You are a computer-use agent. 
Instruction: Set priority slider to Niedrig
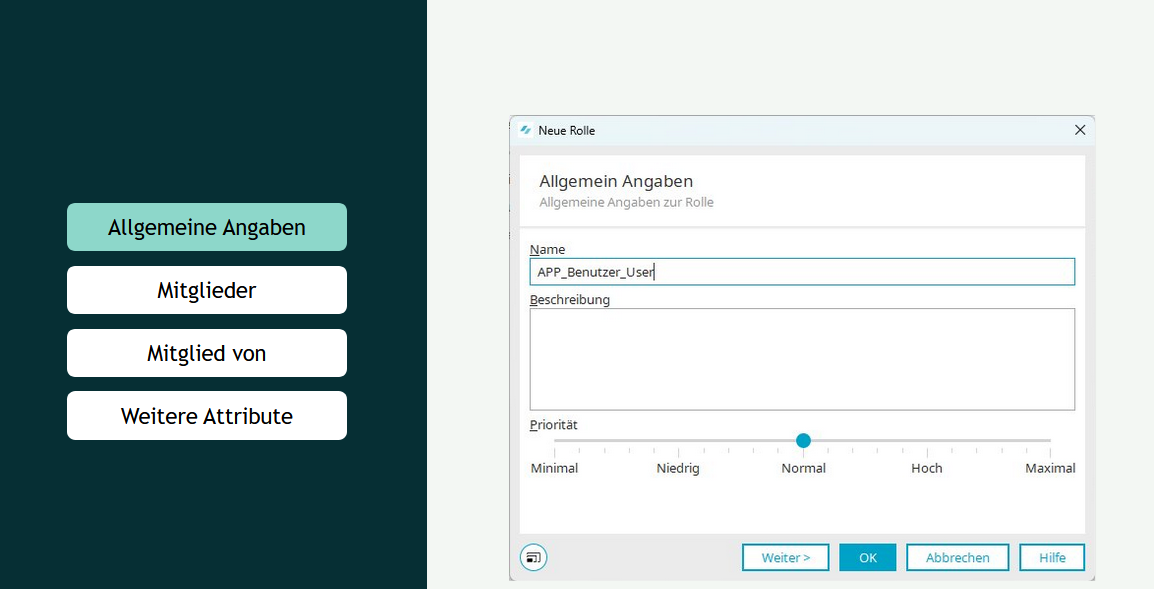click(679, 441)
